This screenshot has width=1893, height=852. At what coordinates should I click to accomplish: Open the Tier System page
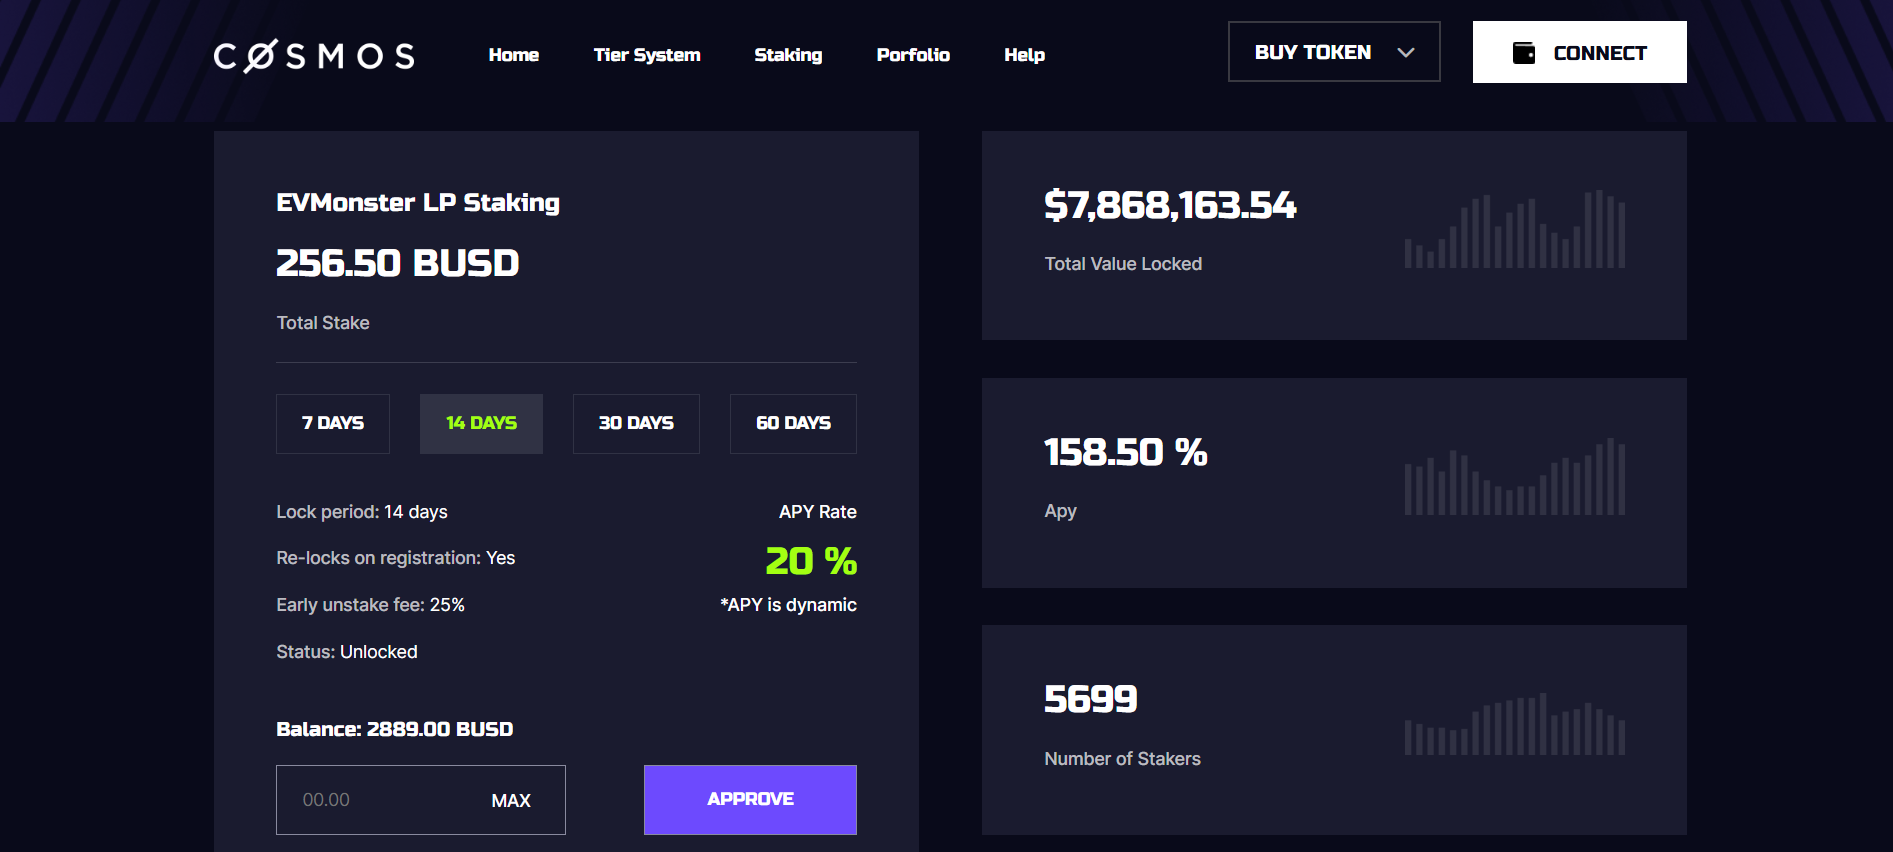pos(646,55)
